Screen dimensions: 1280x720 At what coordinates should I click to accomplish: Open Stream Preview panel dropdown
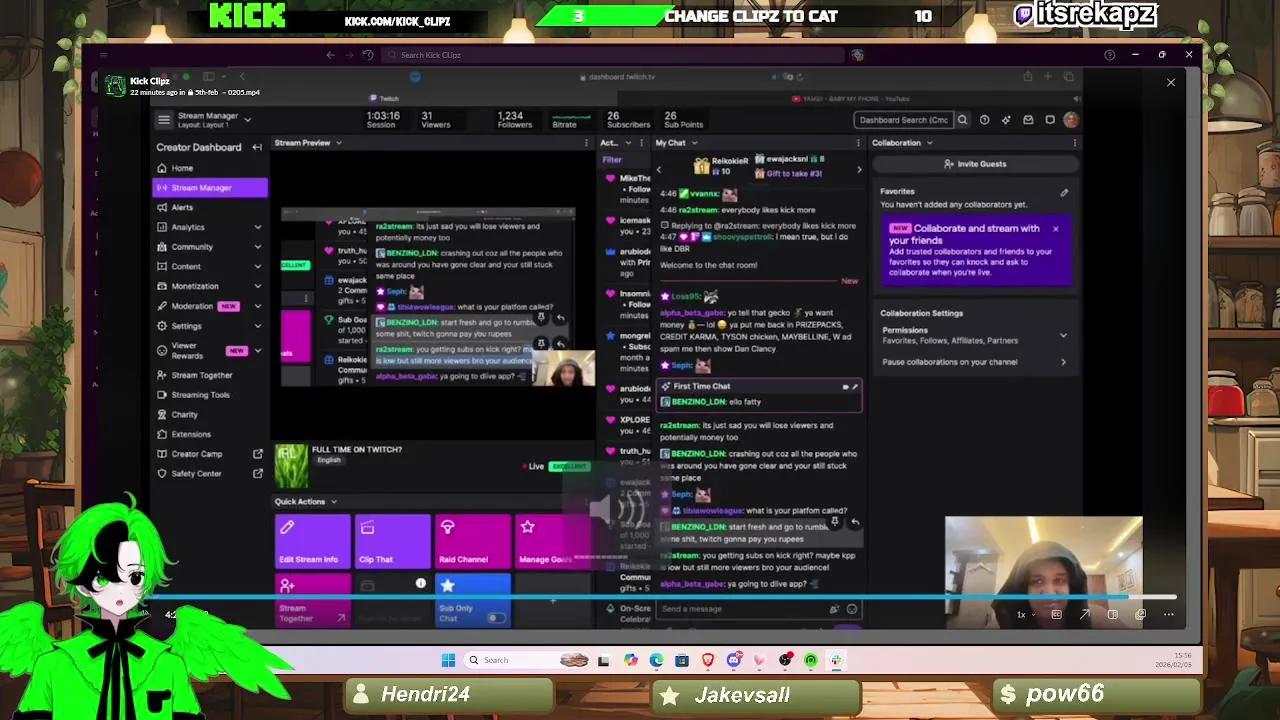338,143
